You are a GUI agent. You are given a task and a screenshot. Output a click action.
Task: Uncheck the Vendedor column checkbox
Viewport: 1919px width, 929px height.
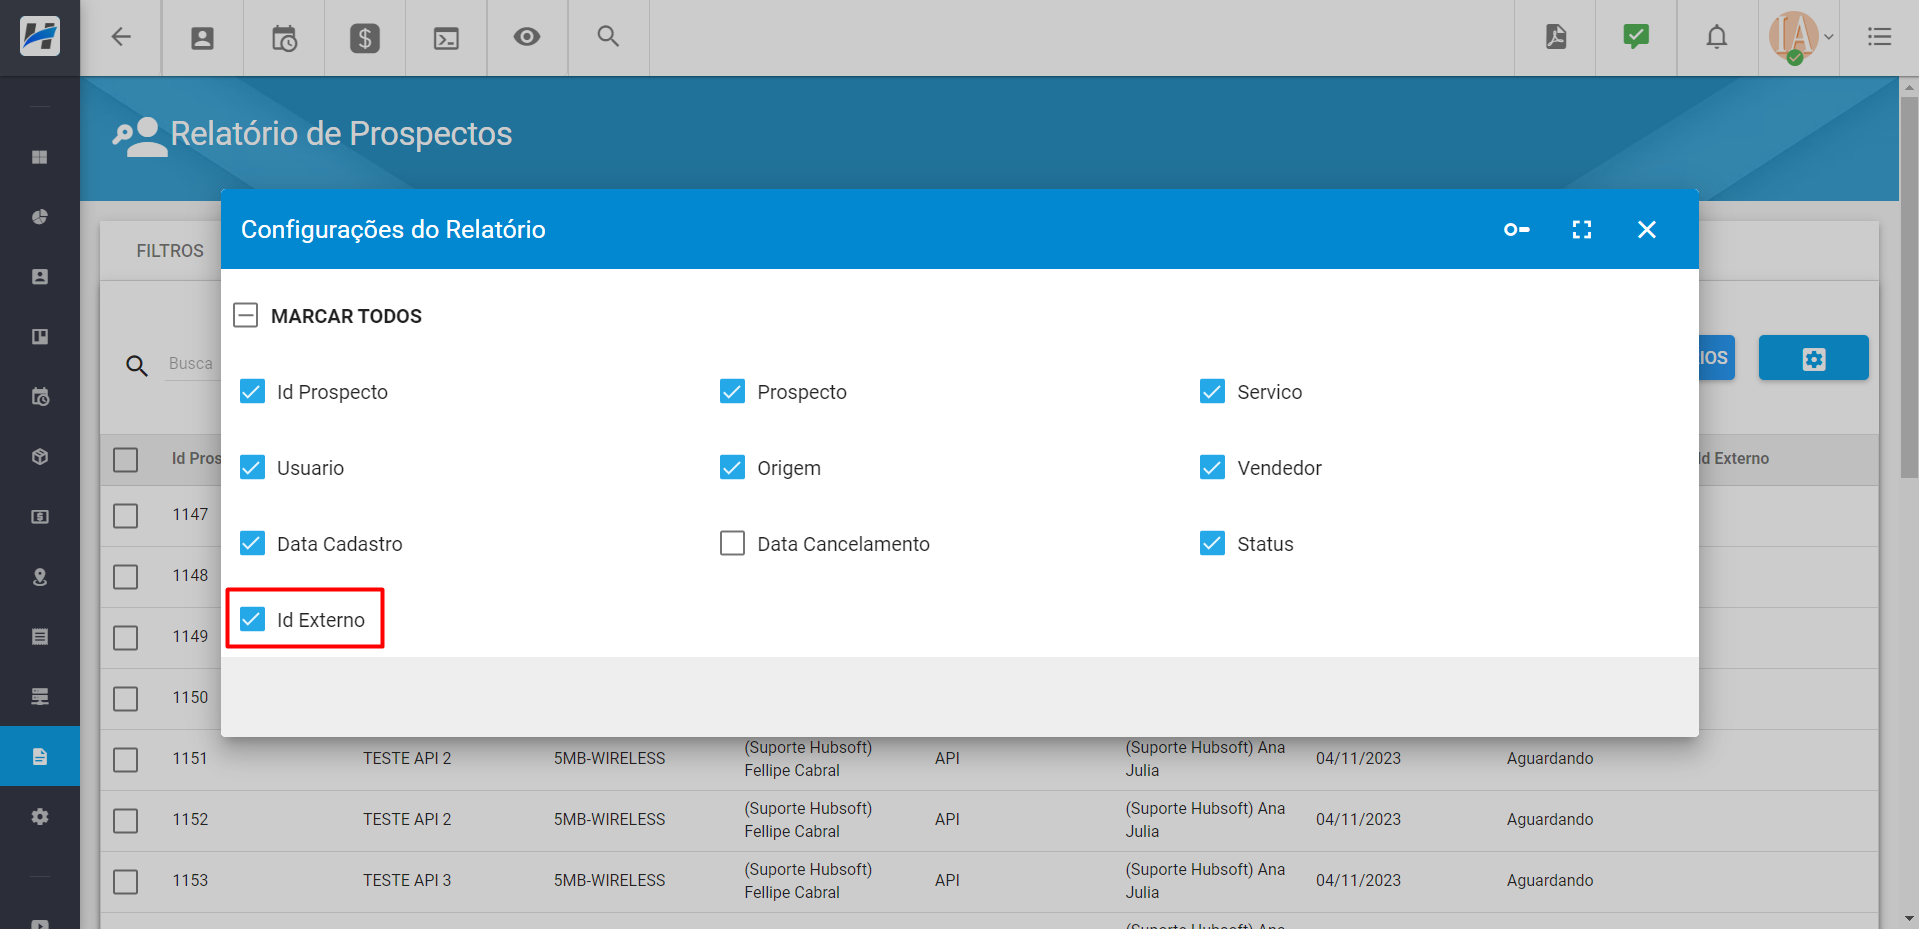1212,468
